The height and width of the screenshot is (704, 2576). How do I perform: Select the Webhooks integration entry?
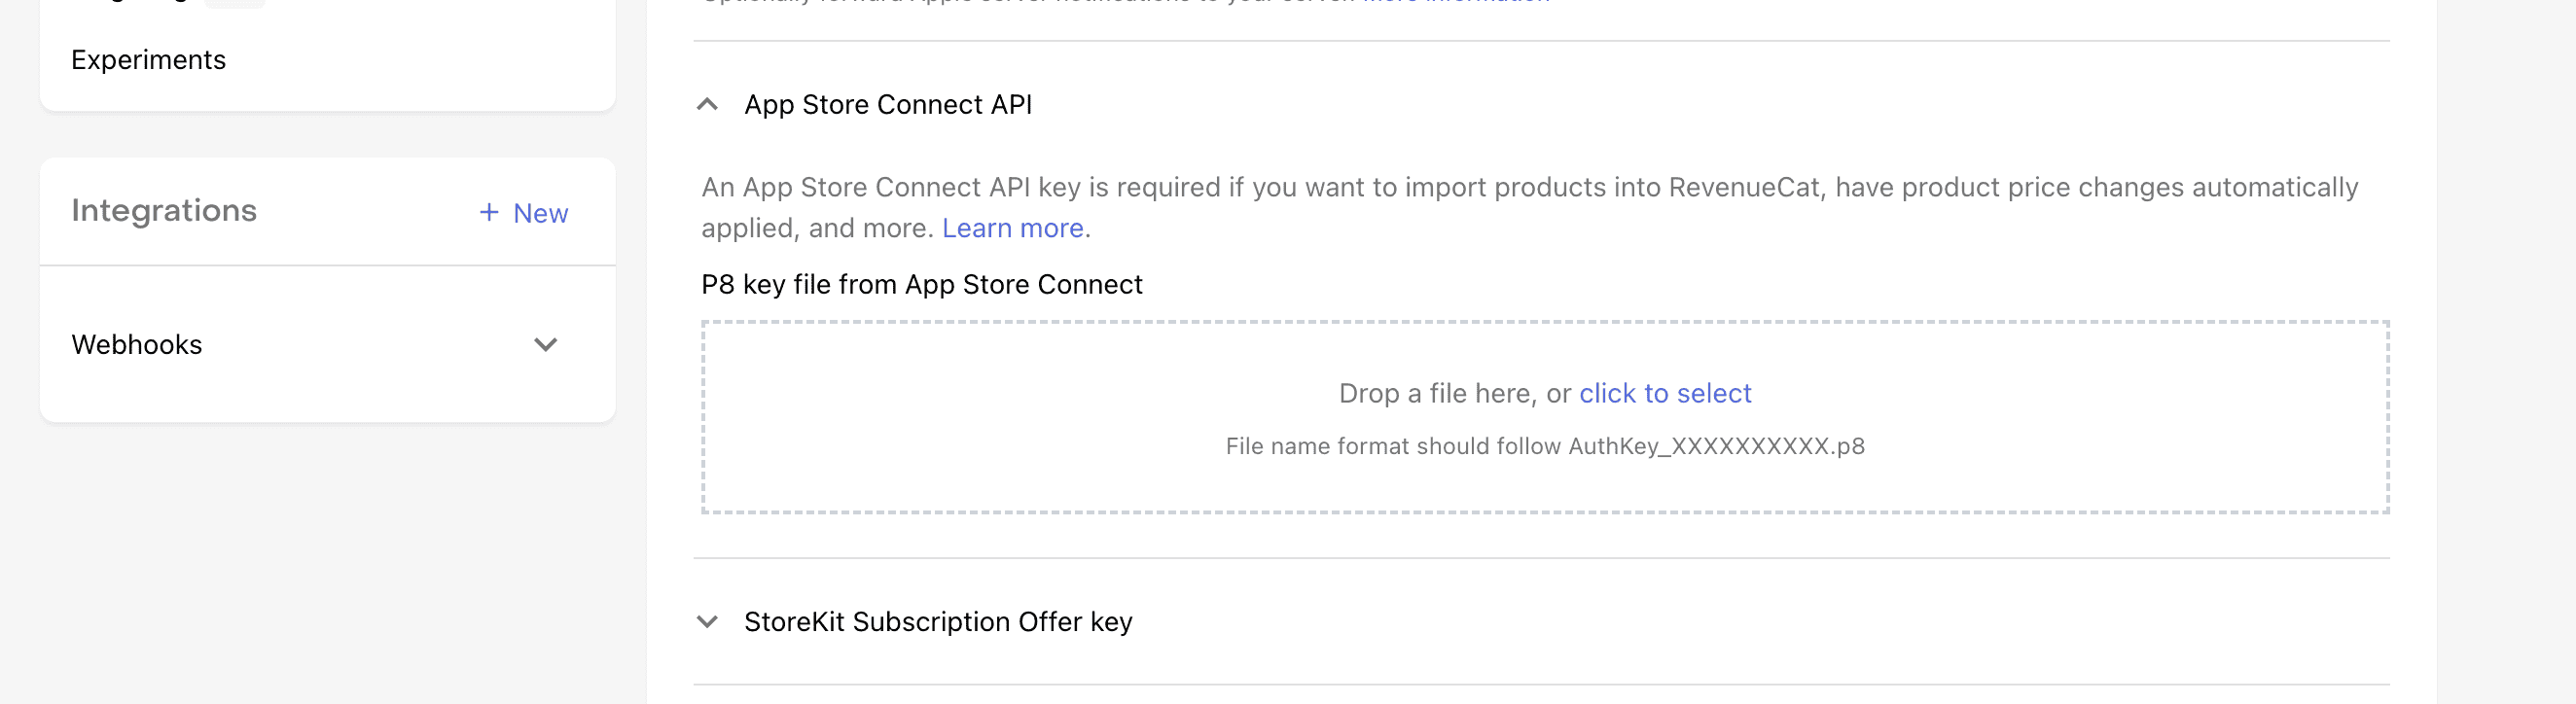[137, 345]
